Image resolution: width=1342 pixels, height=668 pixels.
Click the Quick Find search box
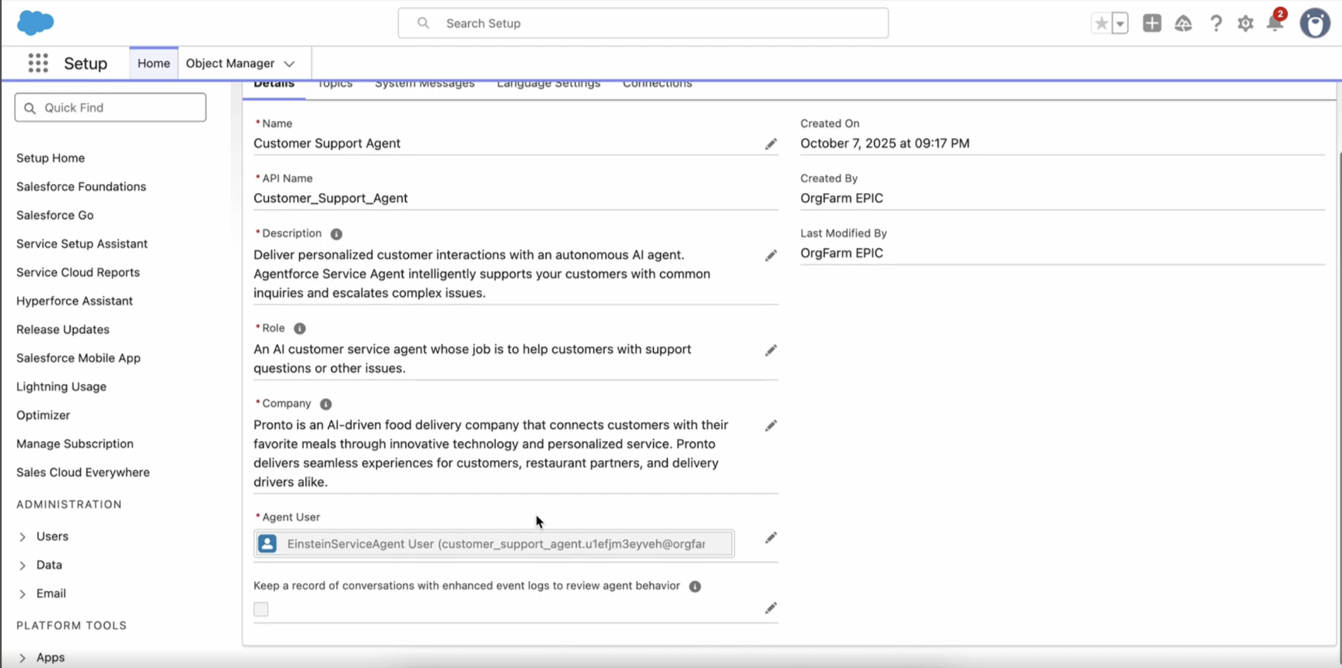click(x=110, y=108)
